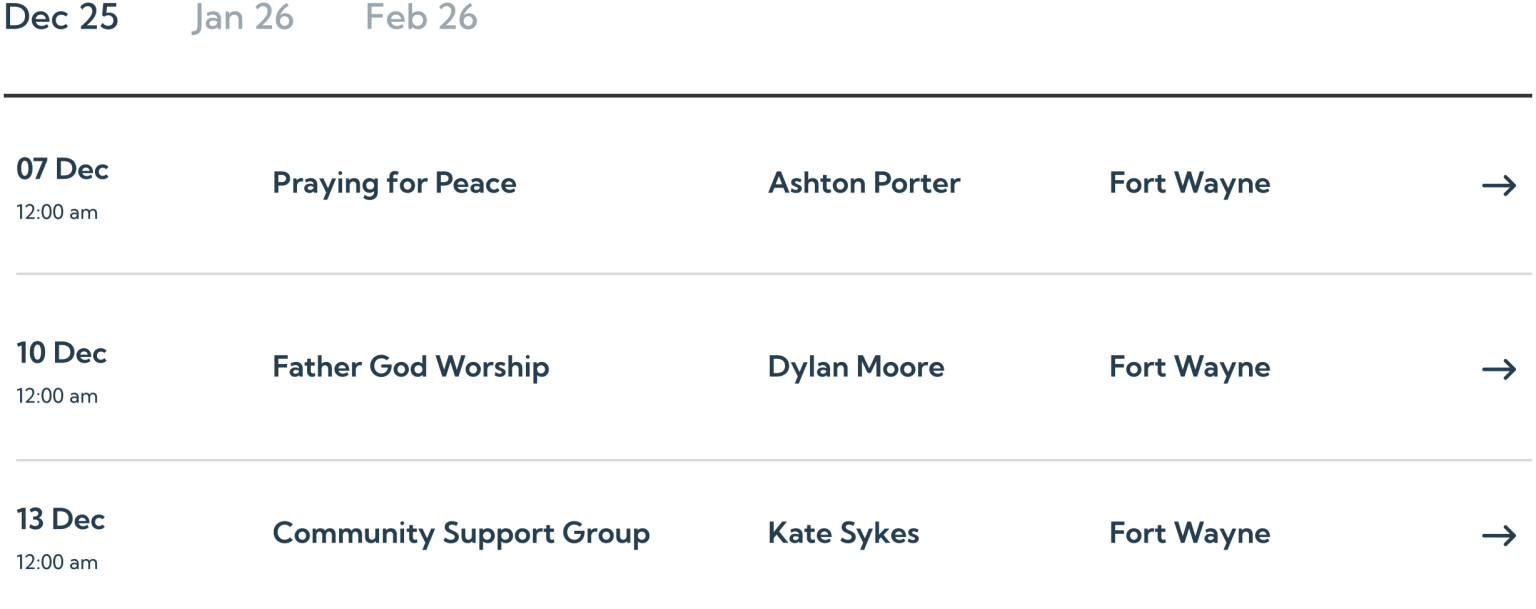1536x609 pixels.
Task: Select the 10 Dec date entry
Action: click(x=62, y=353)
